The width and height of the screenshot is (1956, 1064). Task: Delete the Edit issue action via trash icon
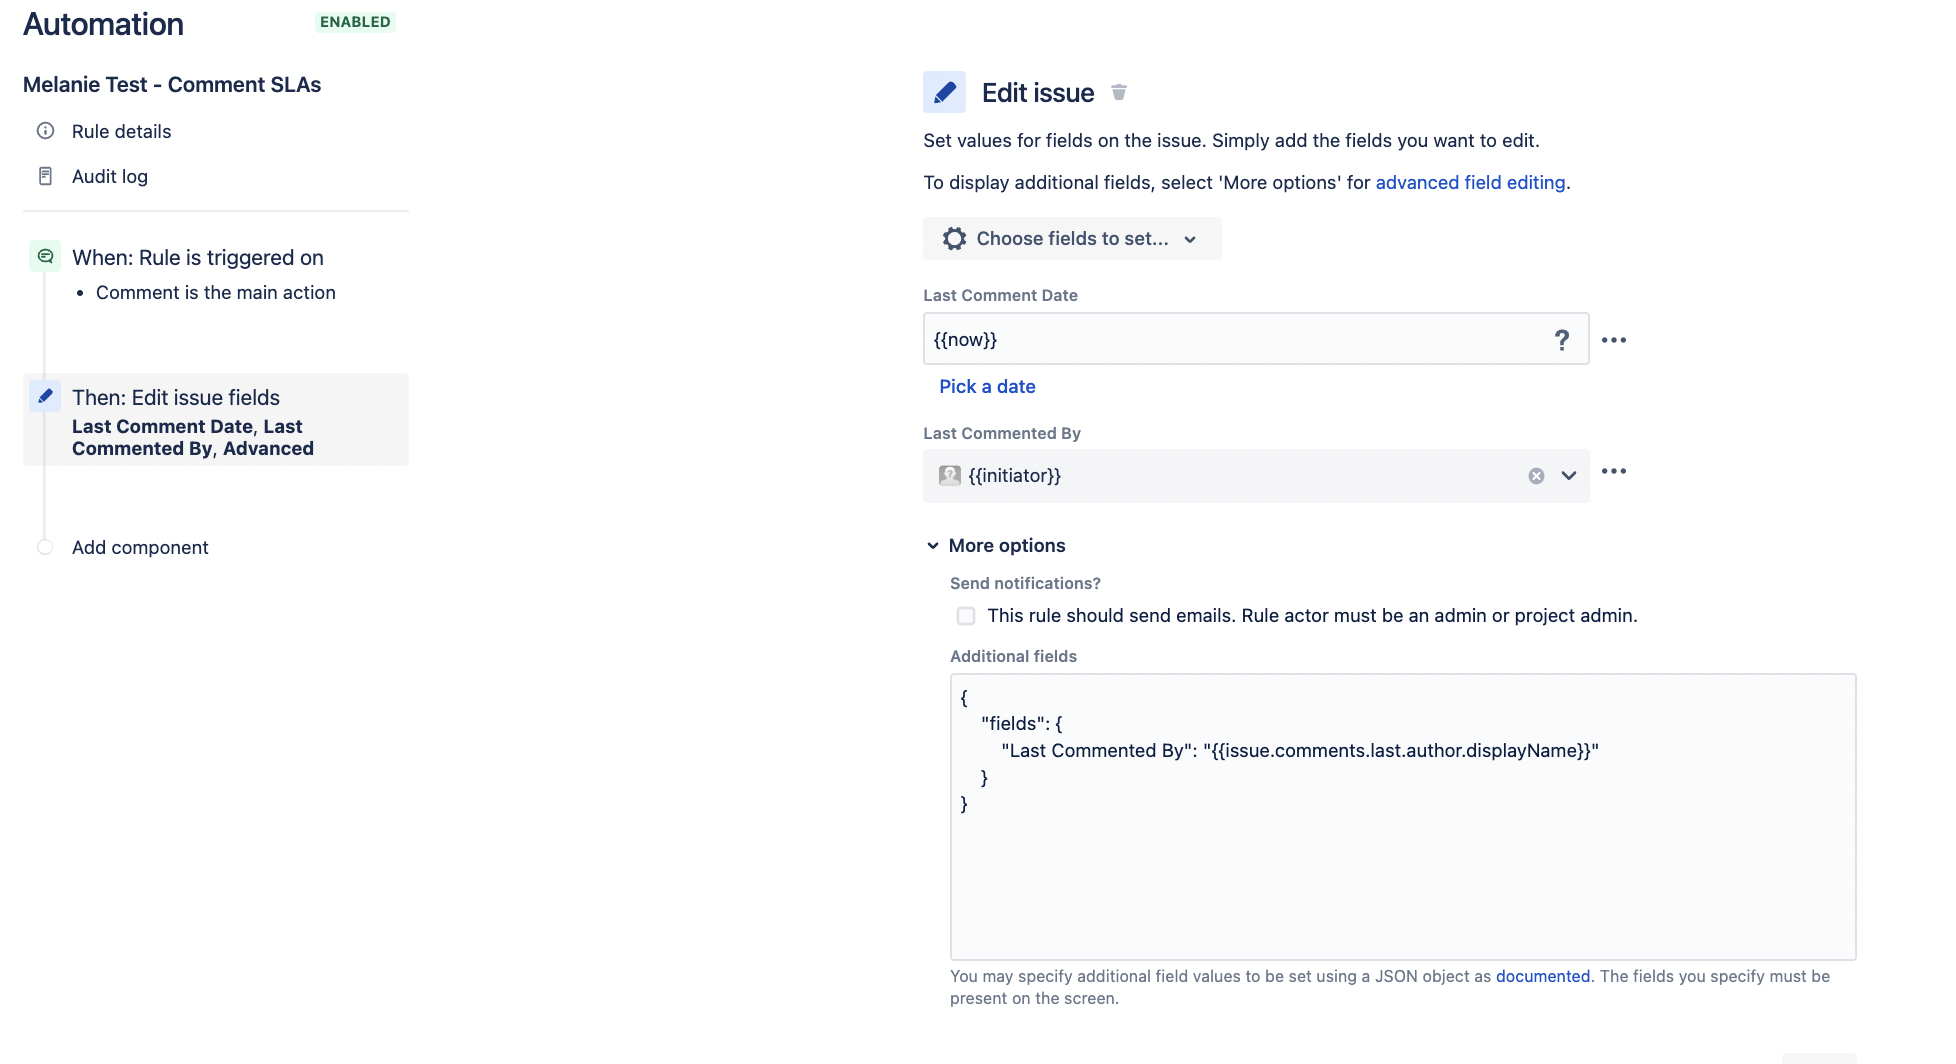[x=1118, y=92]
